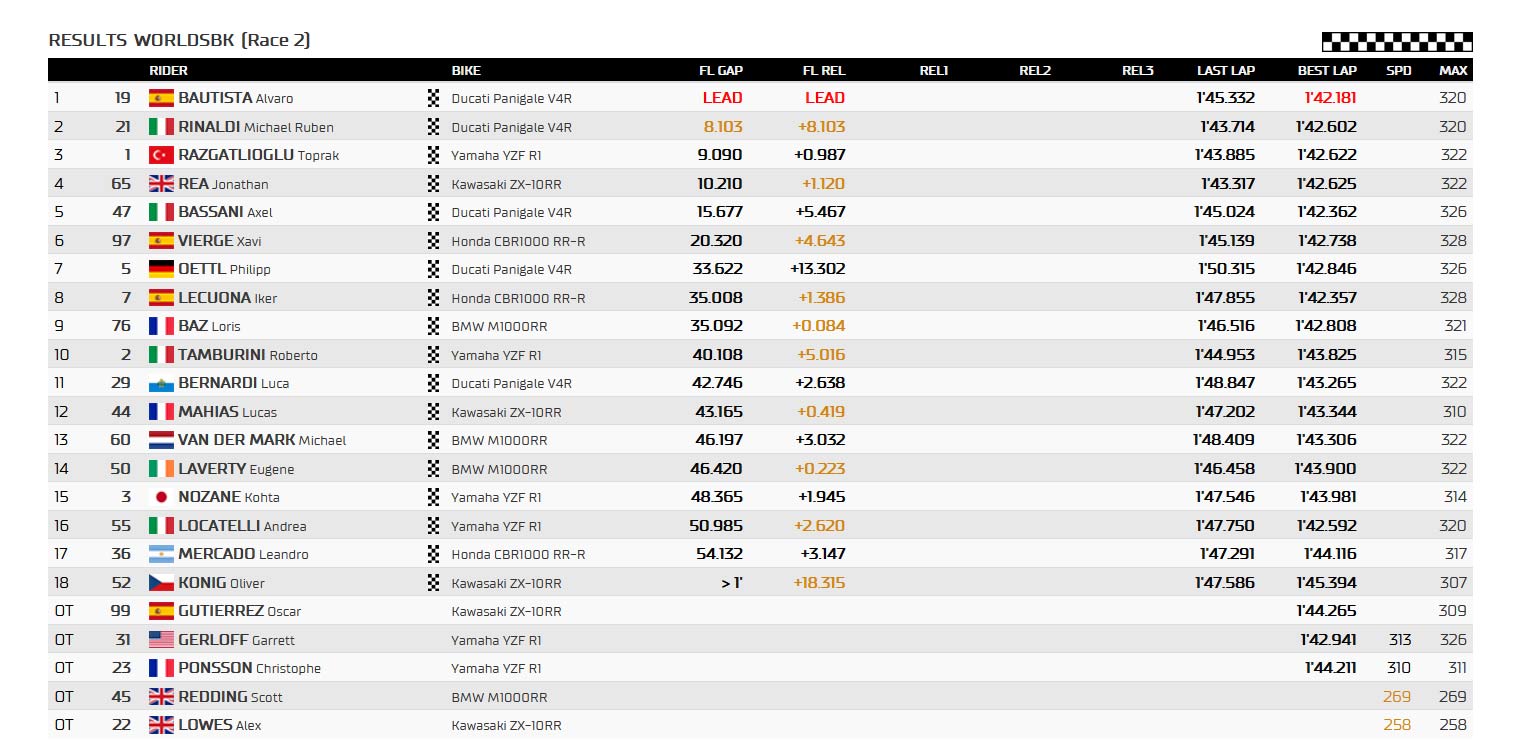Screen dimensions: 1536x754
Task: Click rider name REA Jonathan
Action: [223, 184]
